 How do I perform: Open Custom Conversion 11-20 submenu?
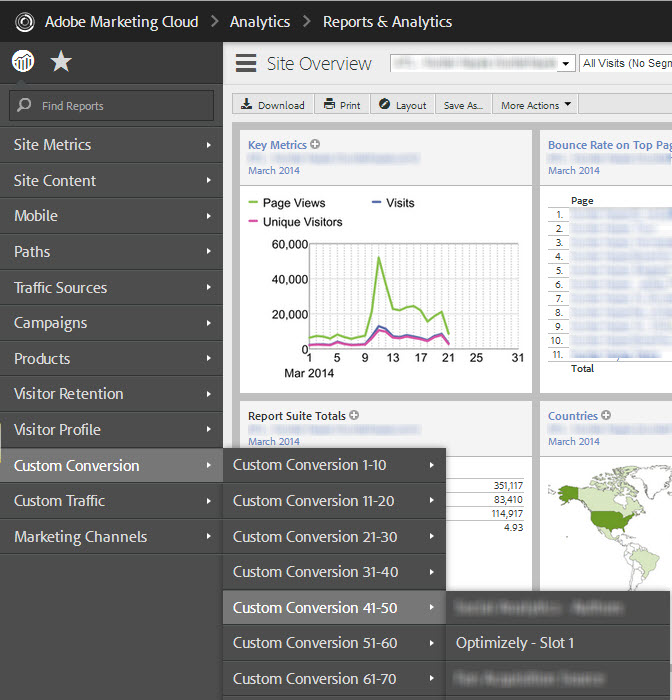click(x=334, y=501)
